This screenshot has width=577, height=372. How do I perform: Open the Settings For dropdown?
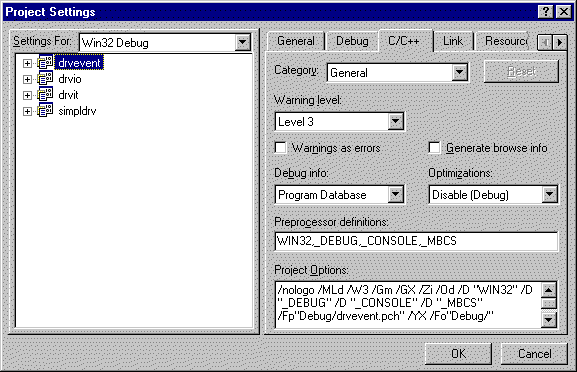[243, 42]
